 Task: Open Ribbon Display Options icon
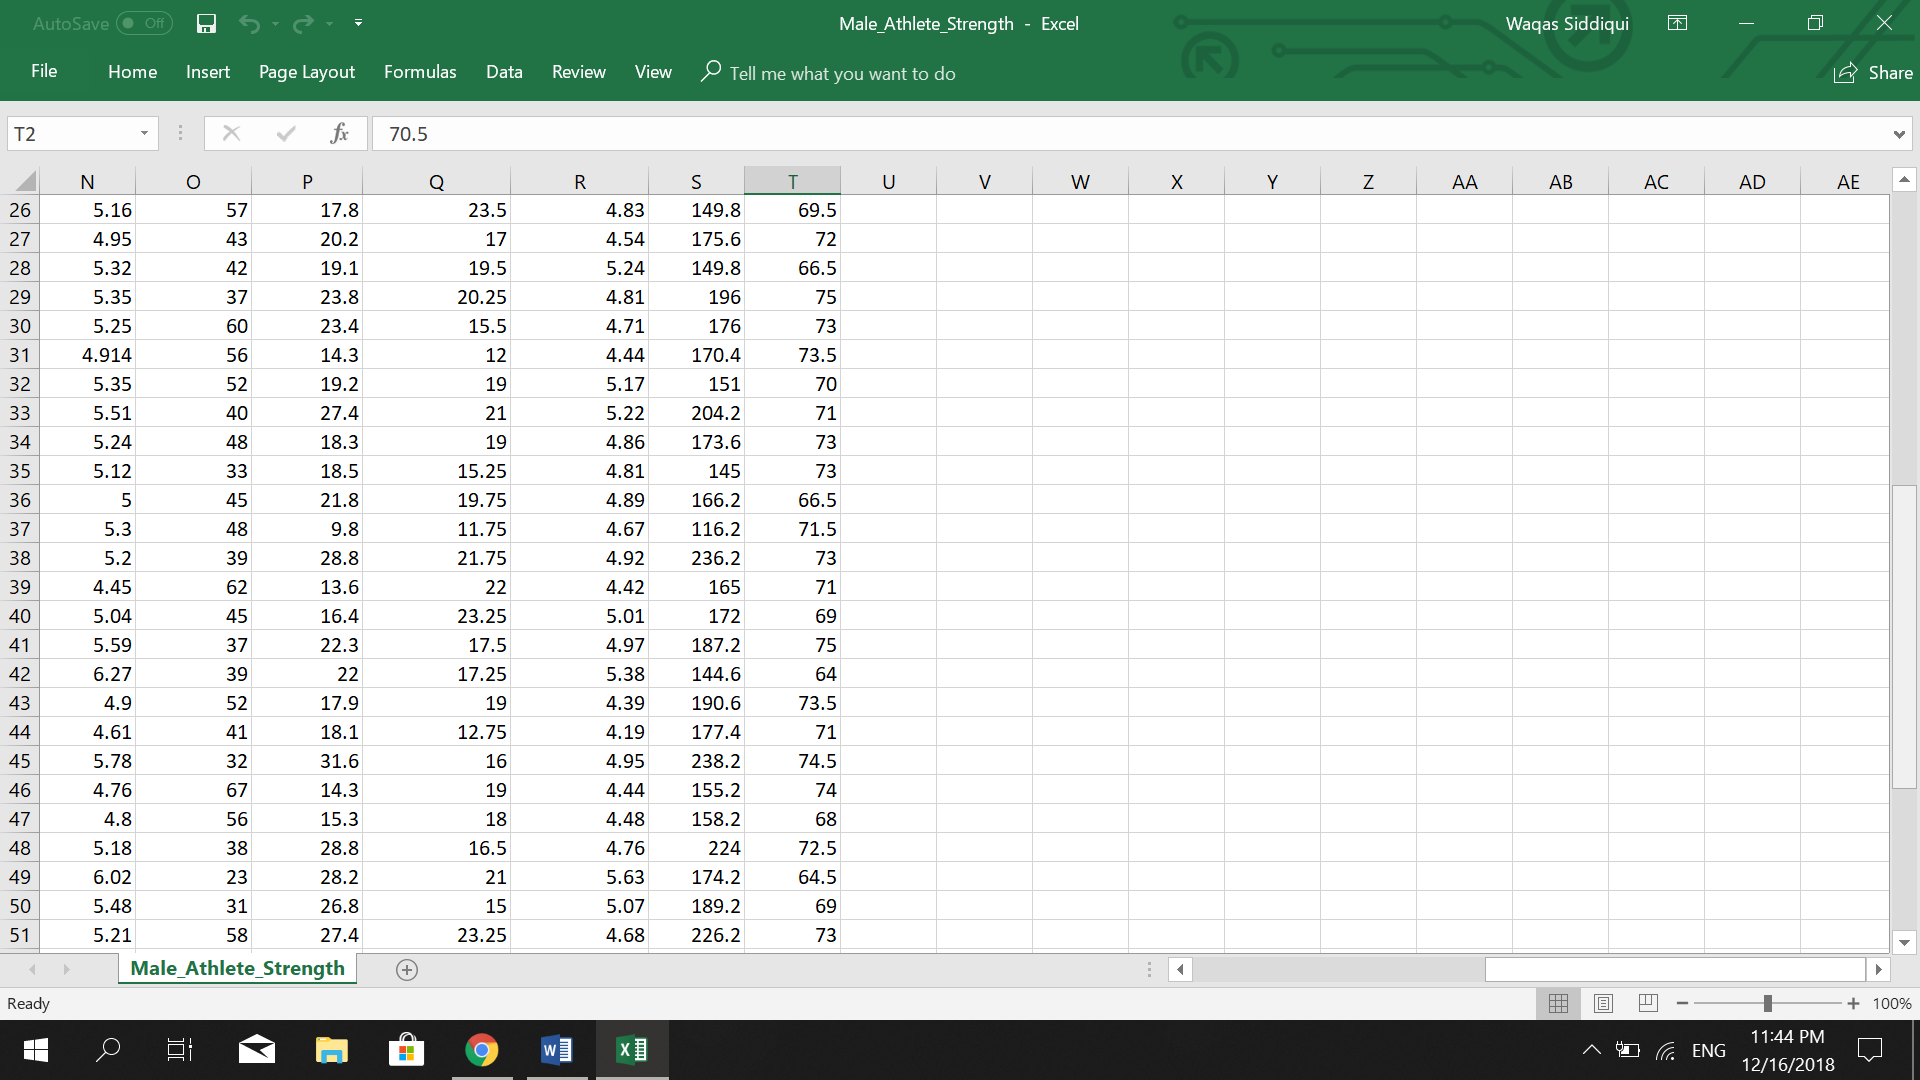[x=1677, y=23]
